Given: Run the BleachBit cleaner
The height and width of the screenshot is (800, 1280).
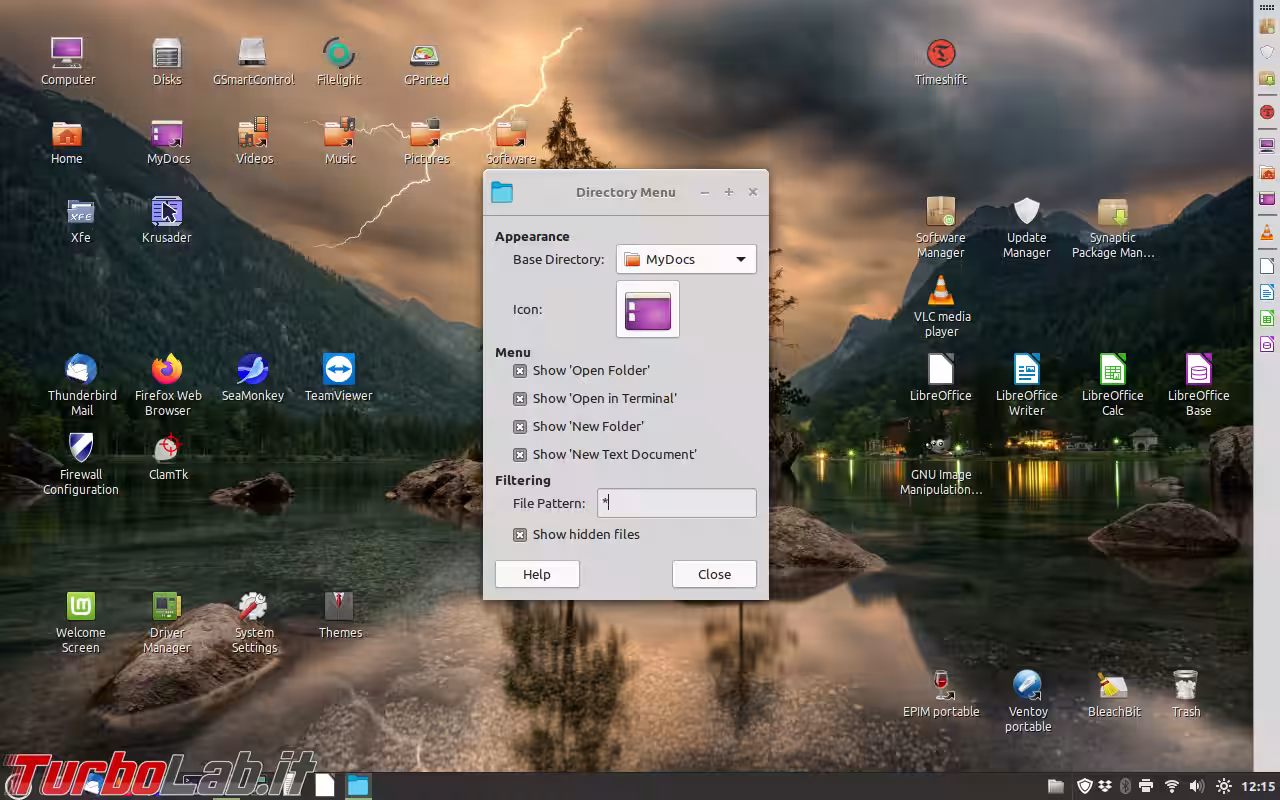Looking at the screenshot, I should coord(1113,685).
